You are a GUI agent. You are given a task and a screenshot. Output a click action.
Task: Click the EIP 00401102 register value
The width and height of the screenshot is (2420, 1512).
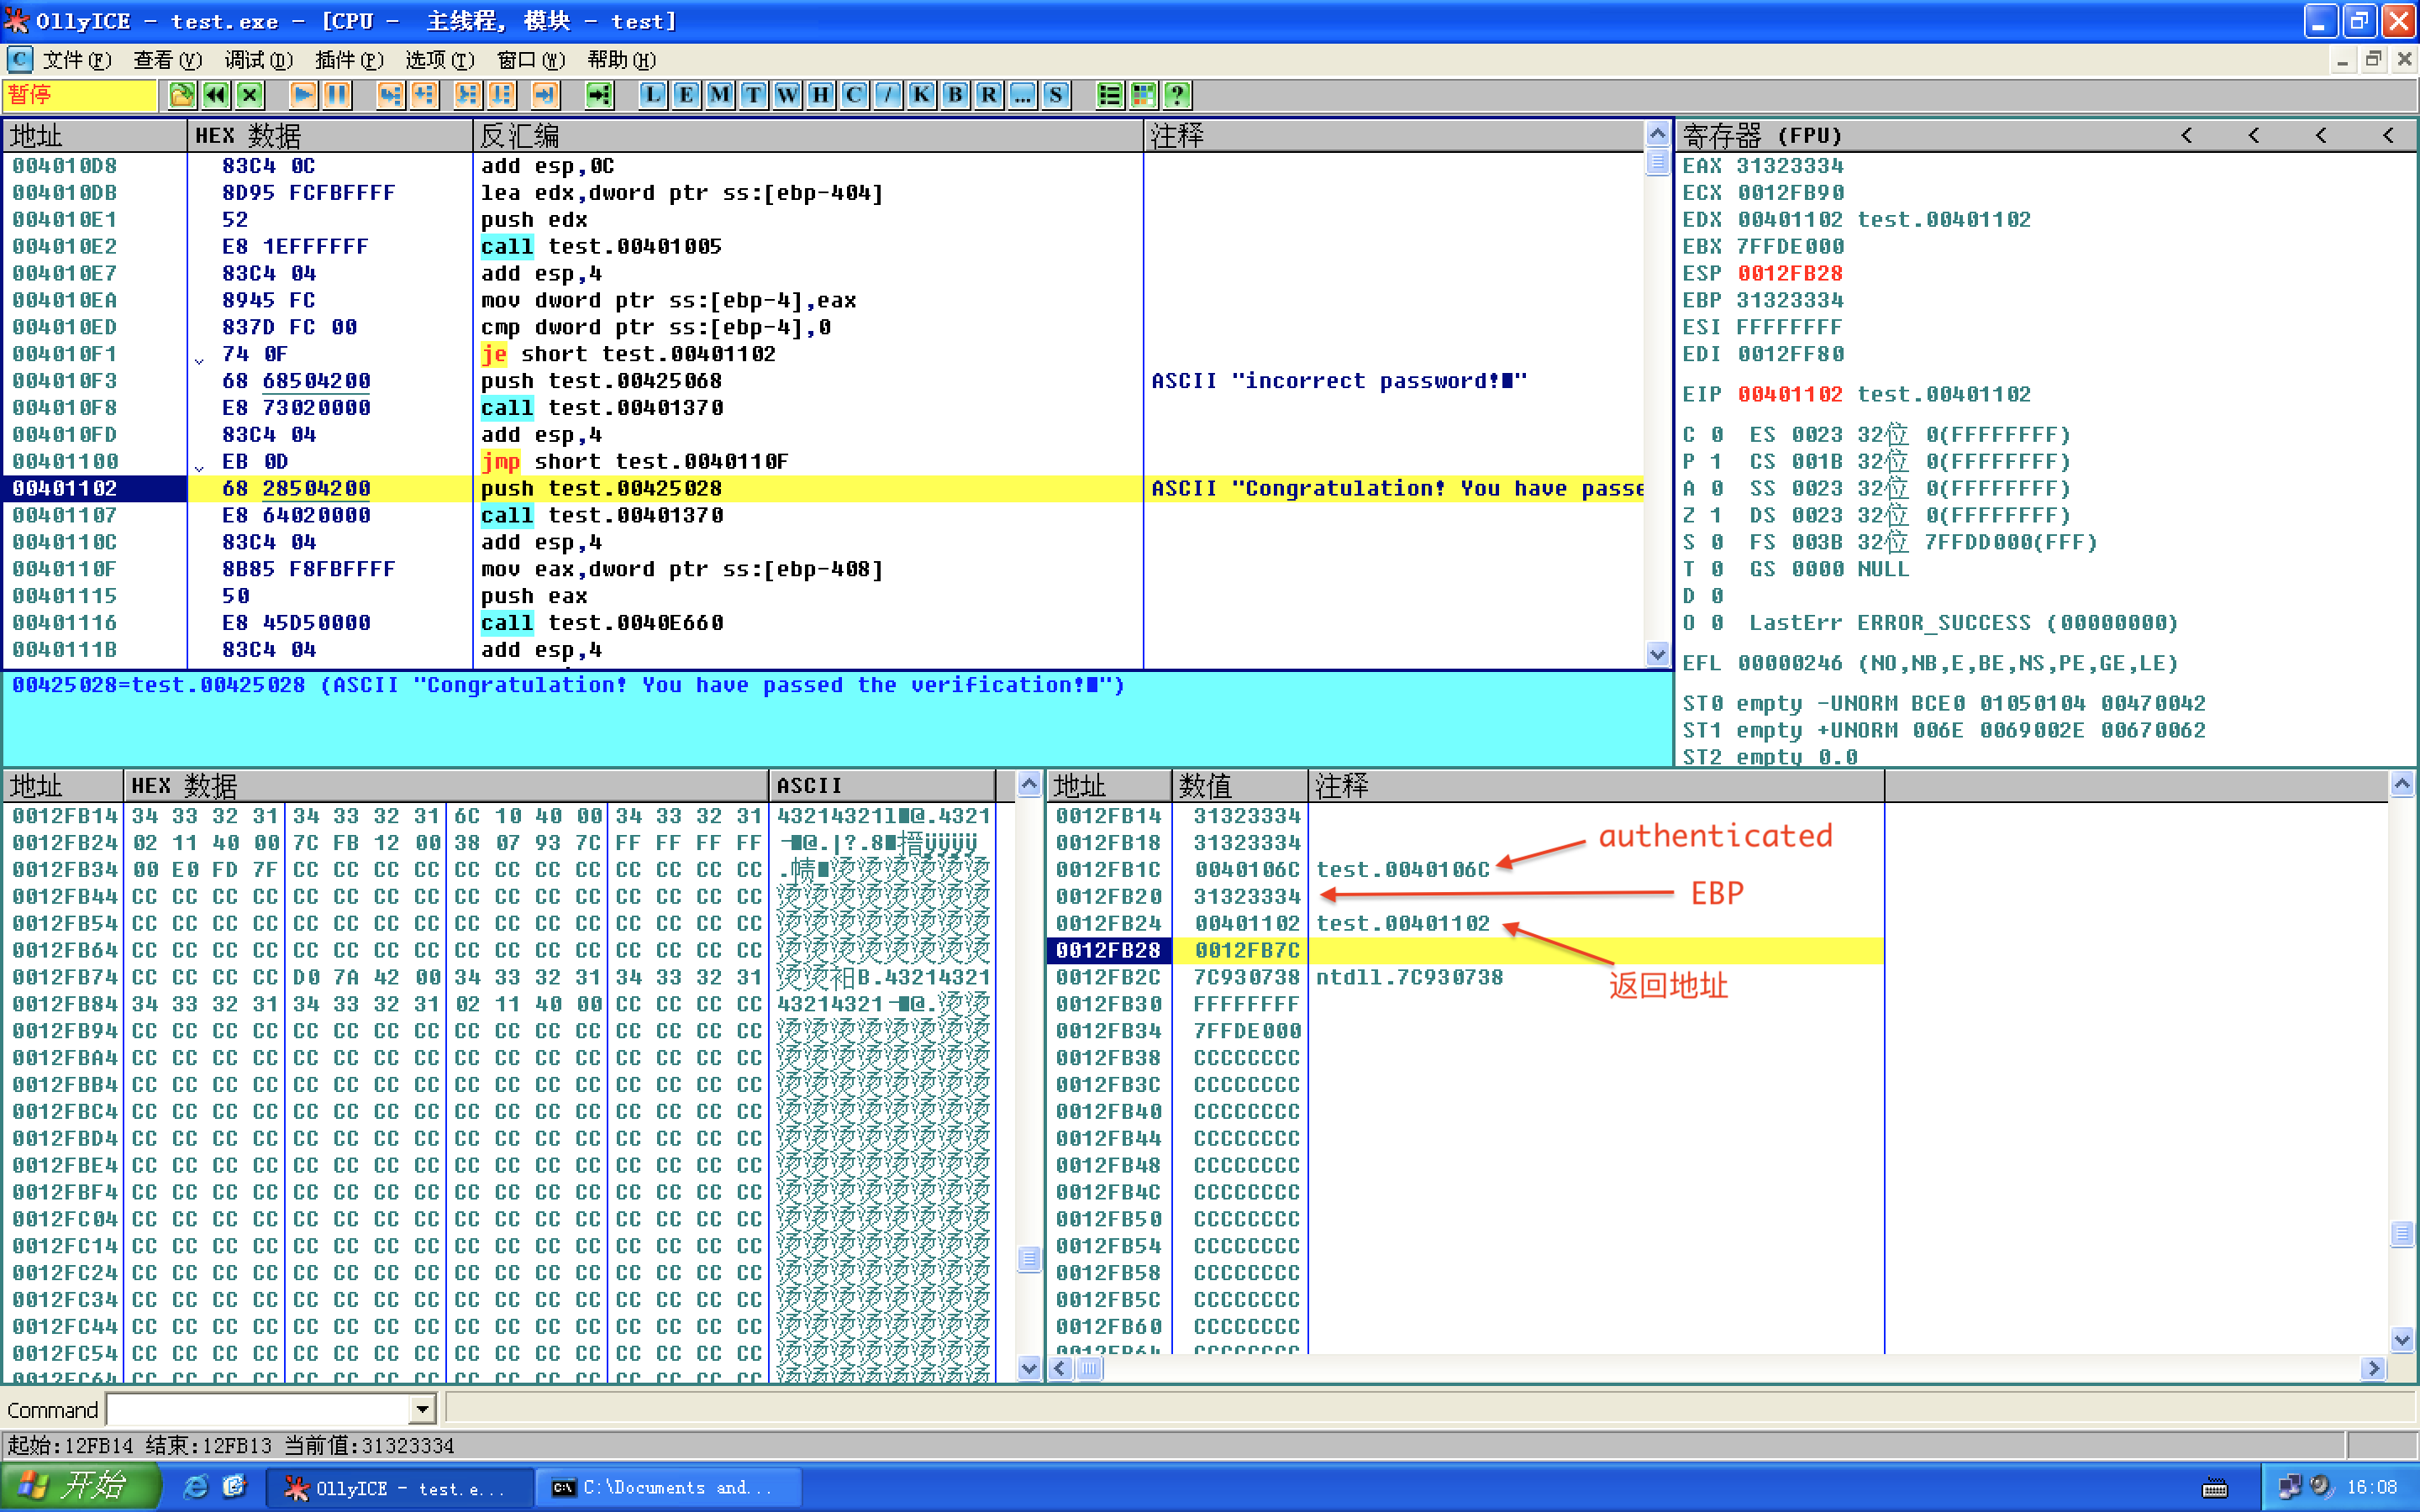(1790, 394)
